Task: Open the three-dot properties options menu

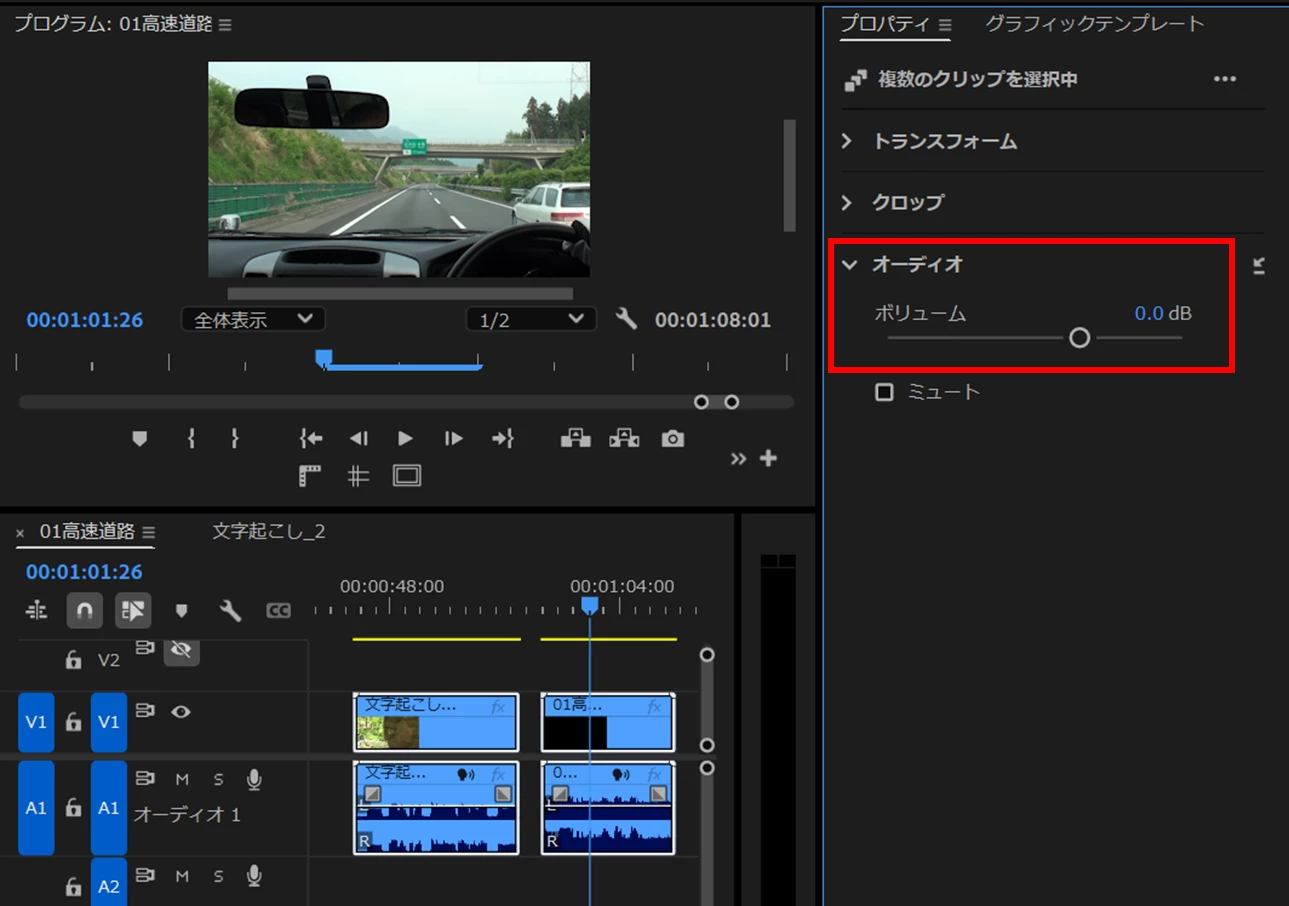Action: pyautogui.click(x=1225, y=79)
